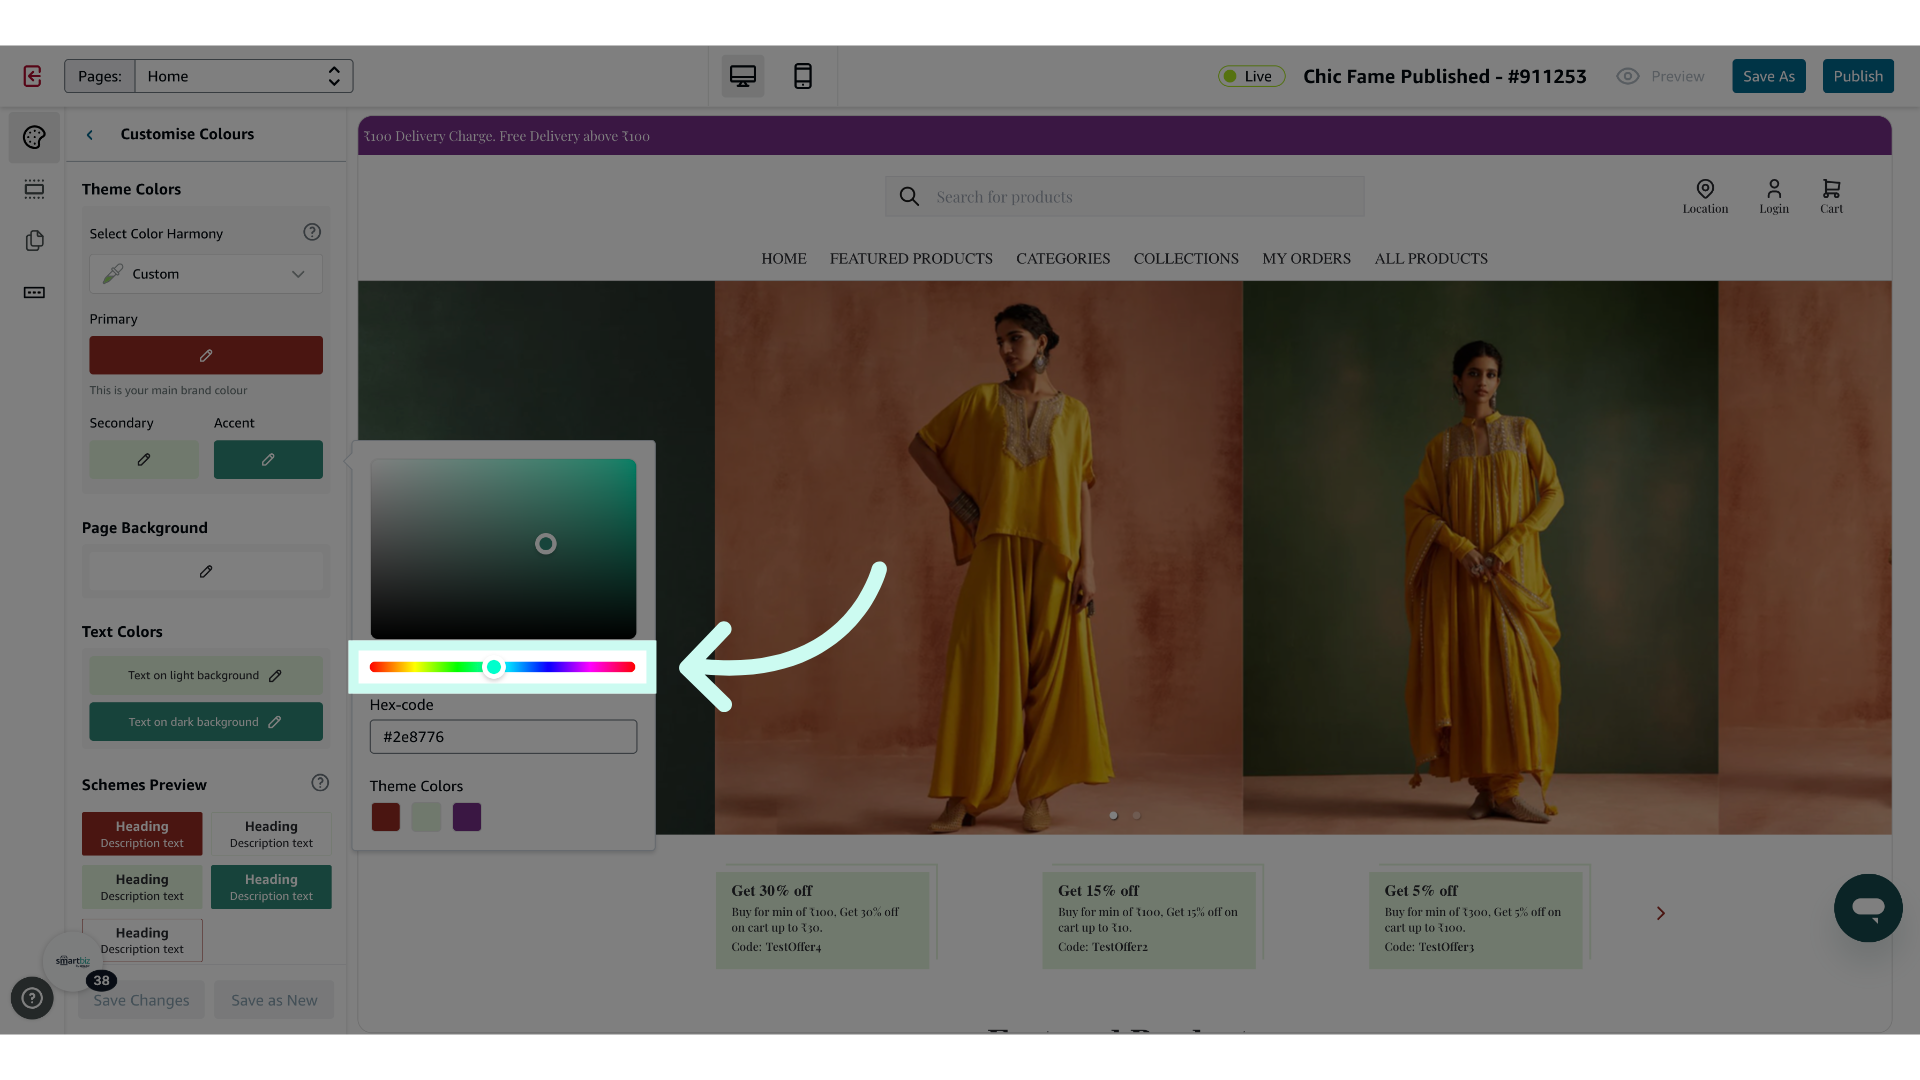Pick the dark red theme colour swatch
1920x1080 pixels.
coord(386,817)
